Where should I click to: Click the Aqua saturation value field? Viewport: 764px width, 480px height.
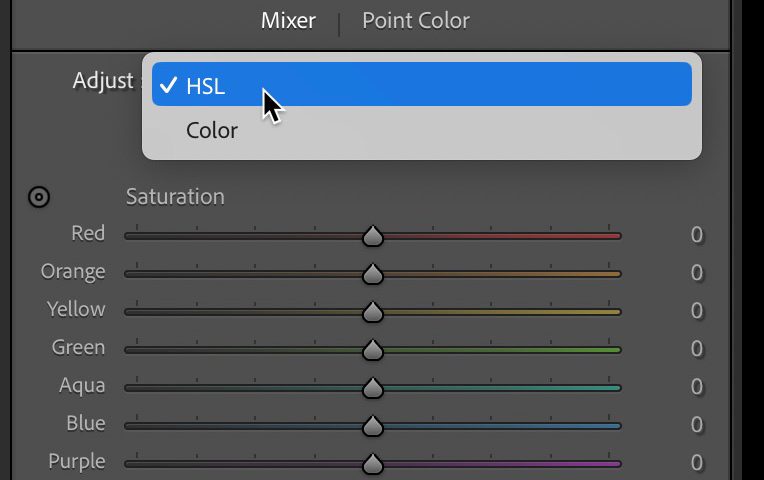(696, 387)
